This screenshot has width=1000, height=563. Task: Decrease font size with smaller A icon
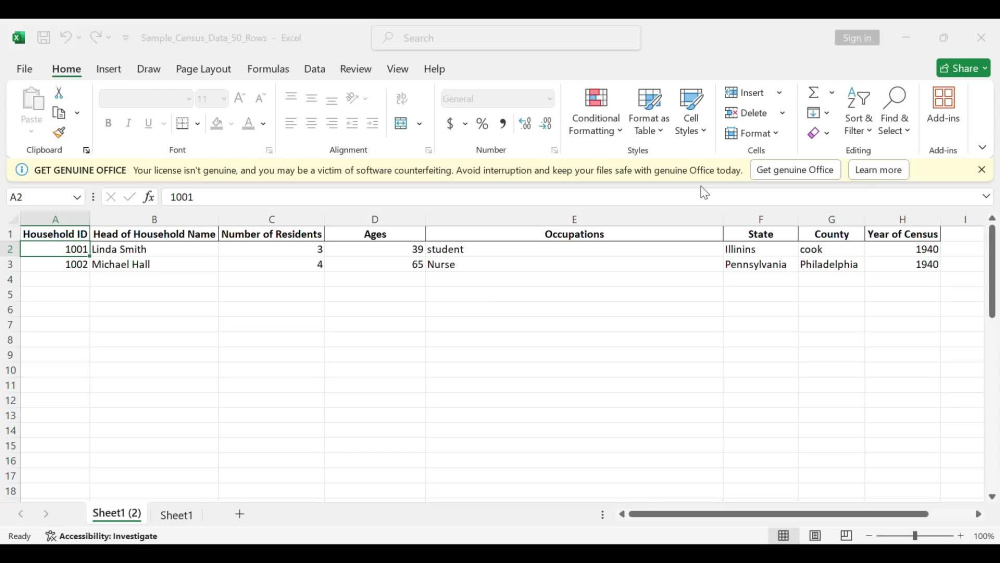[260, 98]
